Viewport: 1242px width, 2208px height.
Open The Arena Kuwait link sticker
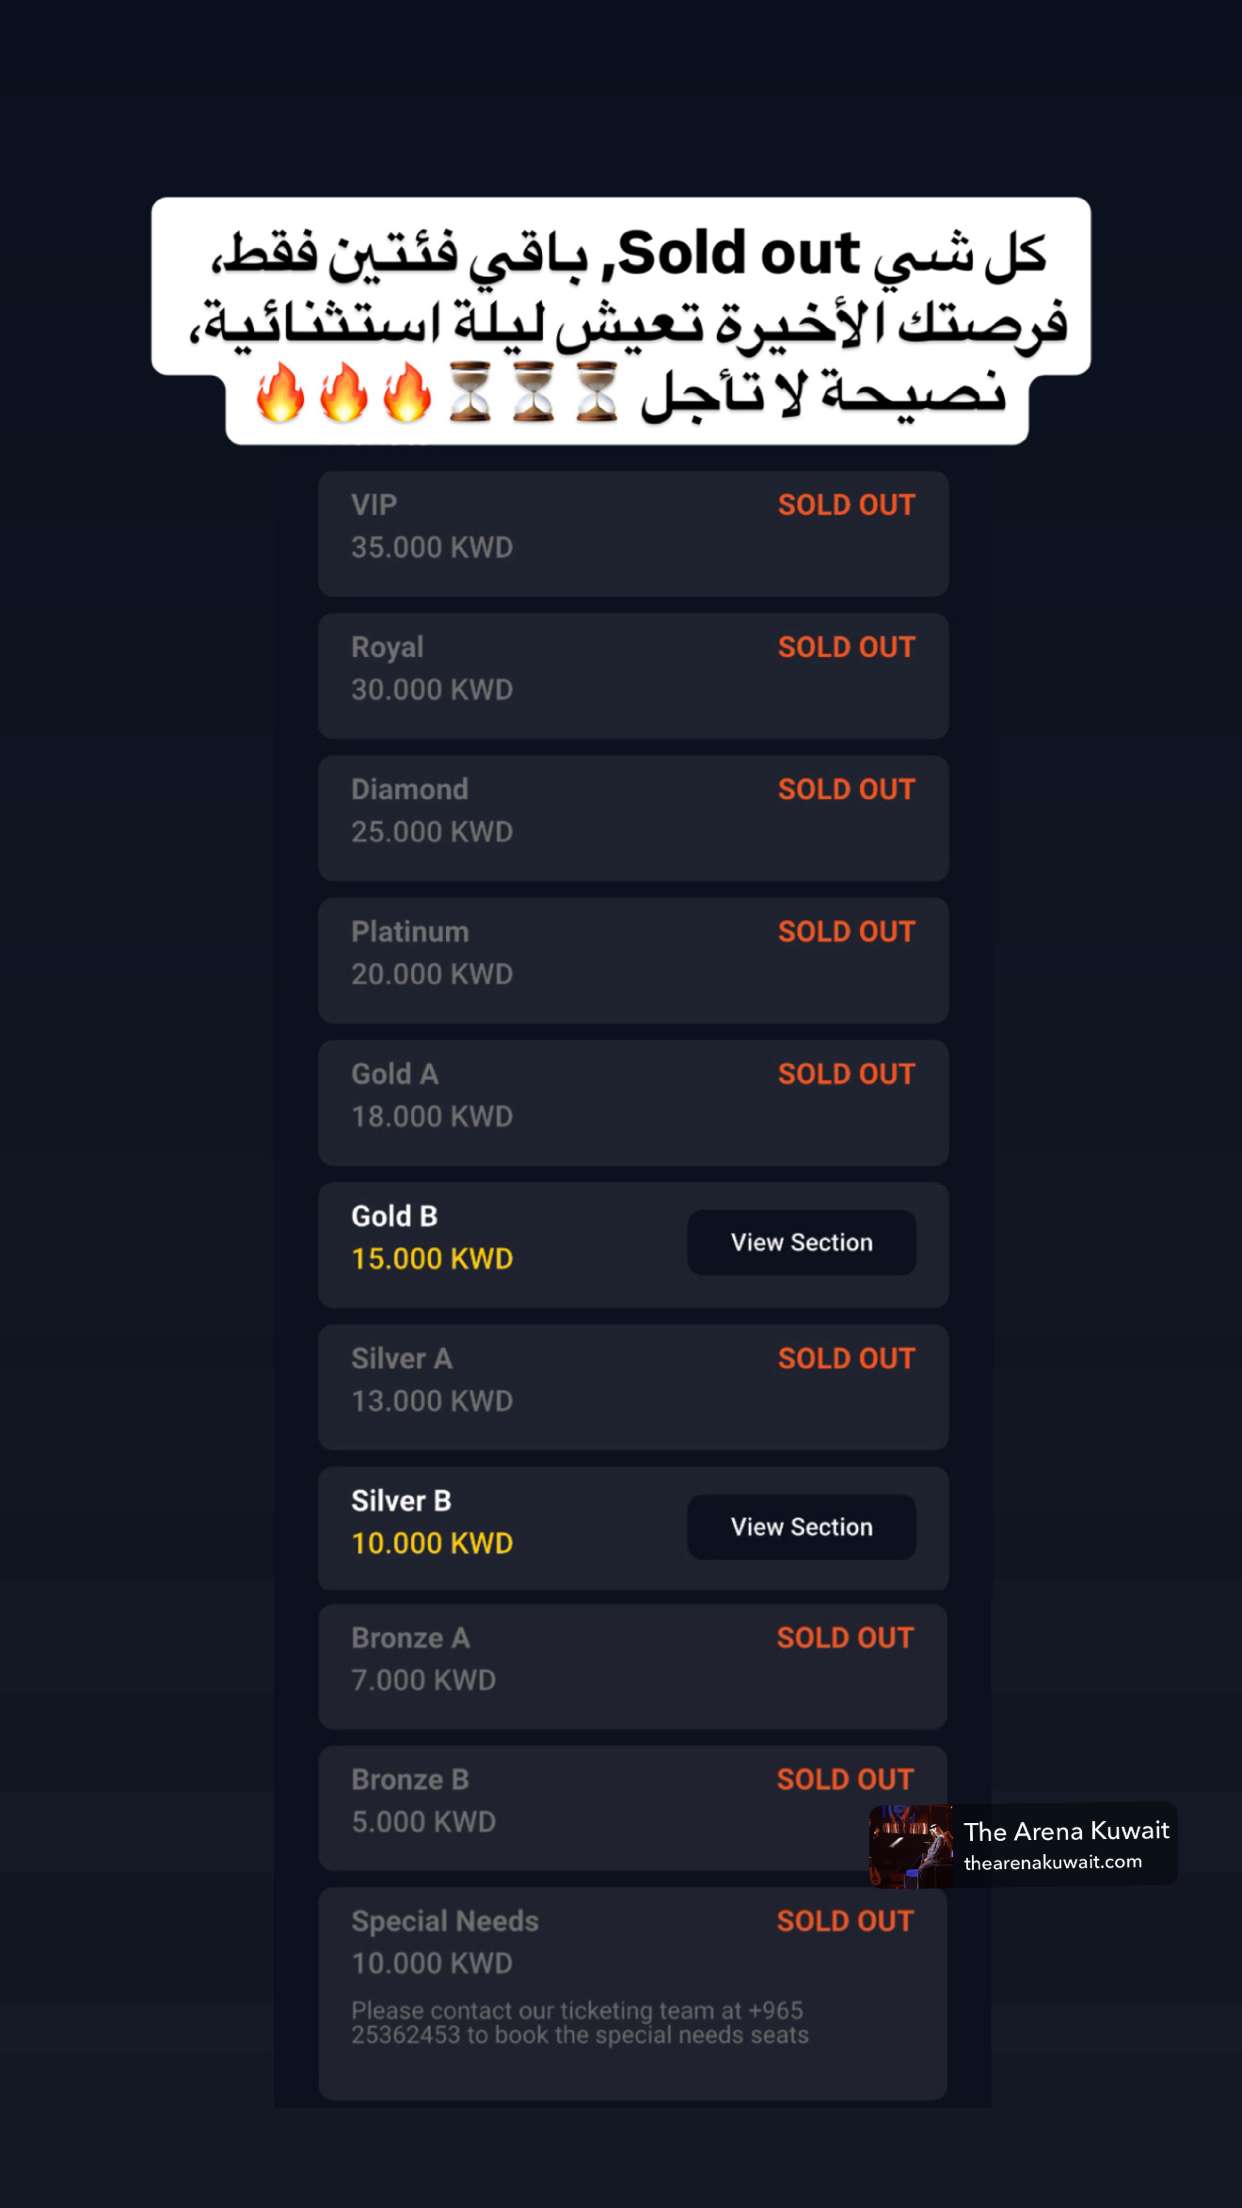point(1023,1845)
